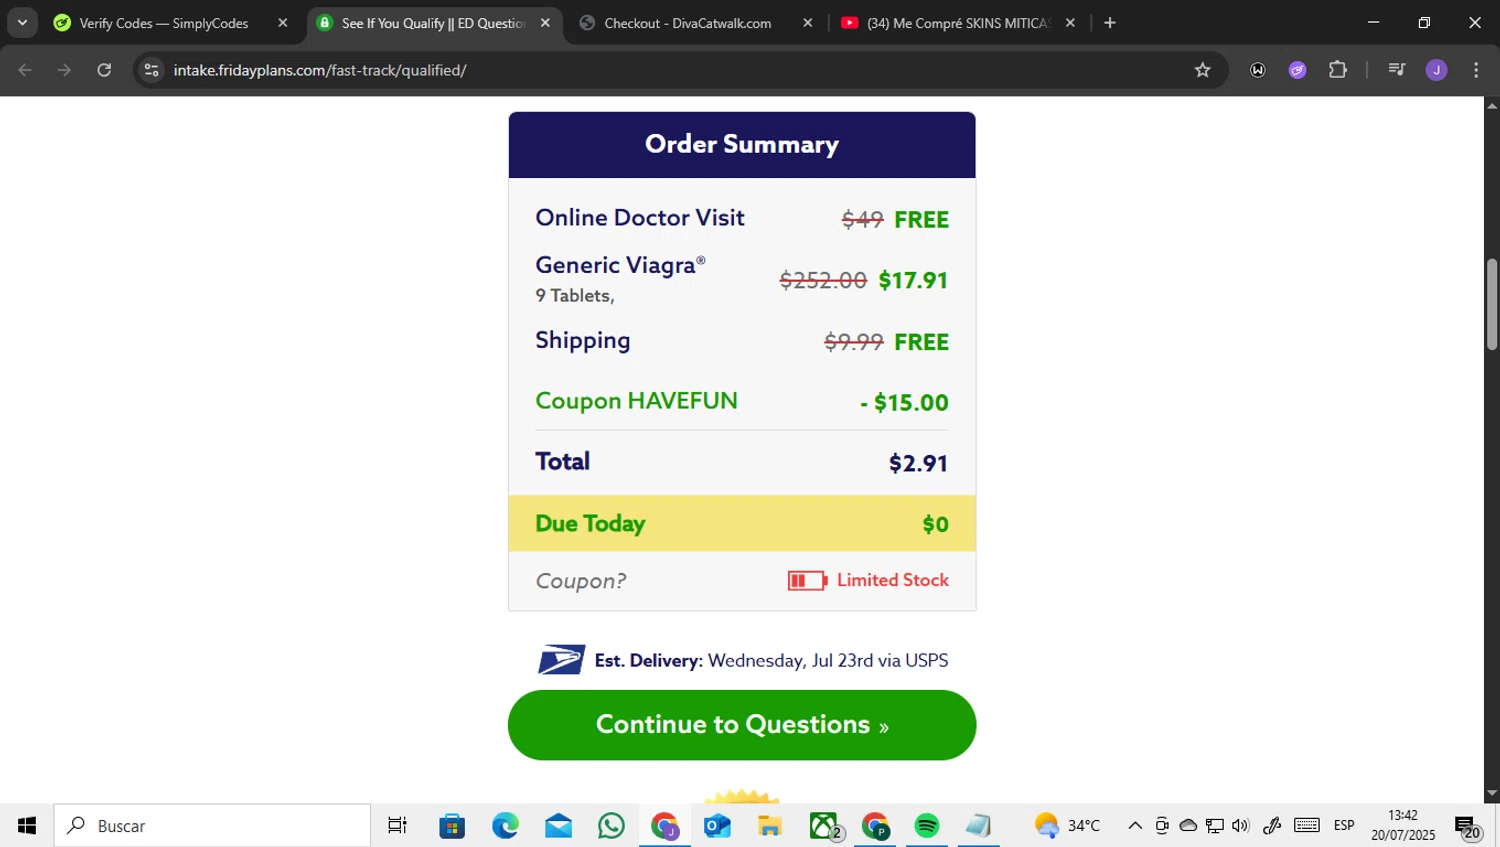Switch the ESP input language
Screen dimensions: 1500x847
[x=1344, y=825]
